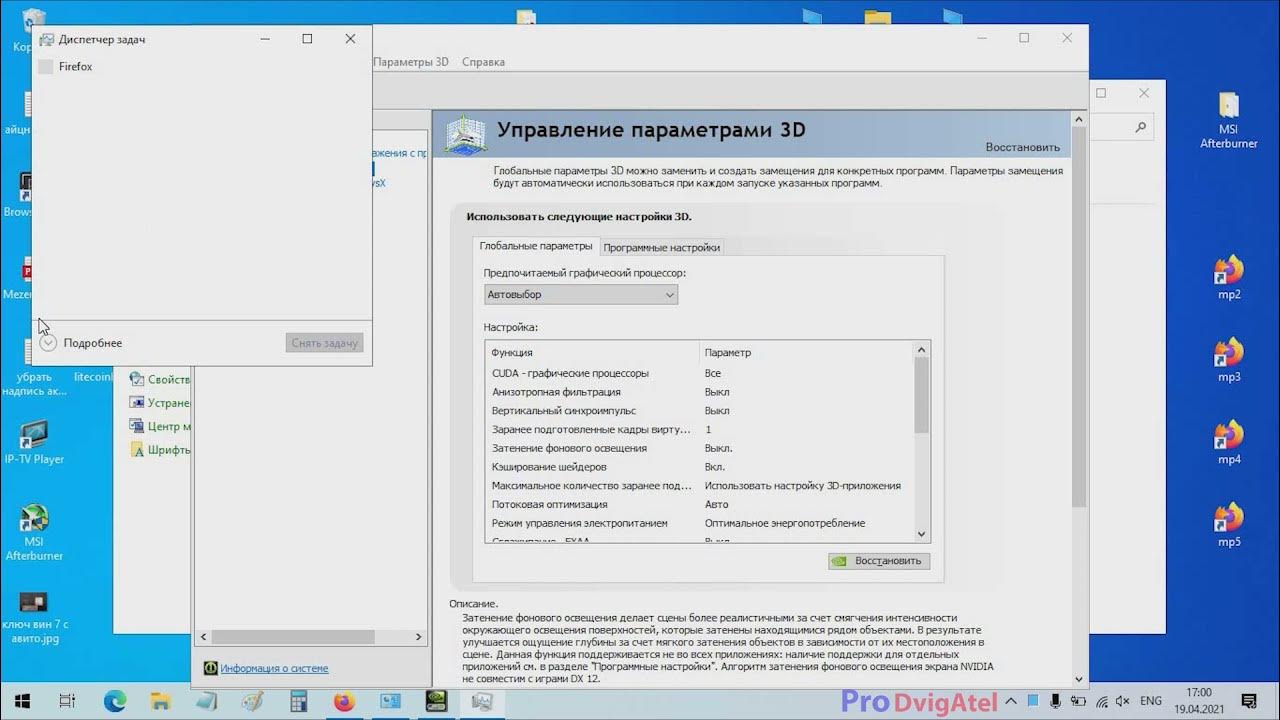Image resolution: width=1280 pixels, height=720 pixels.
Task: Click the Функция column header
Action: (x=512, y=352)
